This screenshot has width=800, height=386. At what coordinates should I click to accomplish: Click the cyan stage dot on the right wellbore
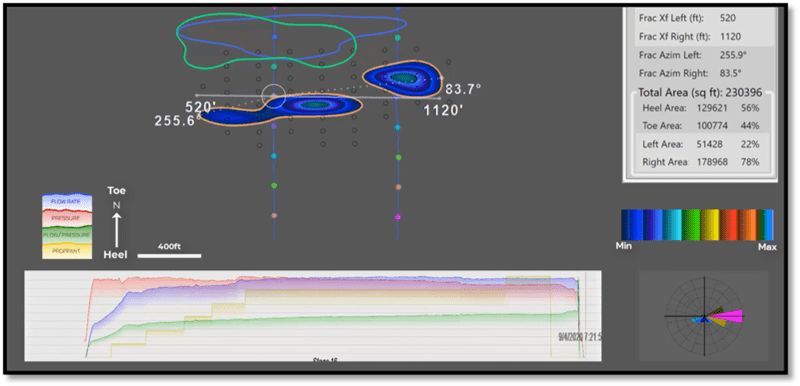click(398, 127)
